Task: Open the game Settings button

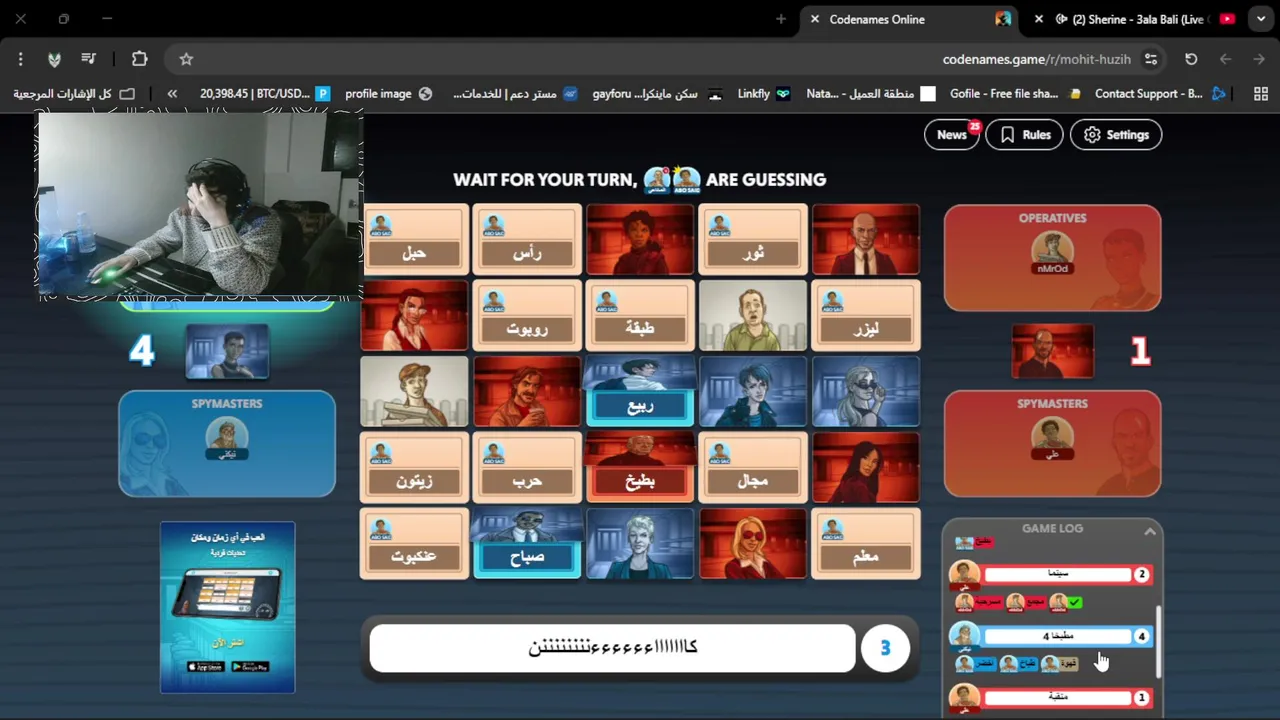Action: tap(1116, 135)
